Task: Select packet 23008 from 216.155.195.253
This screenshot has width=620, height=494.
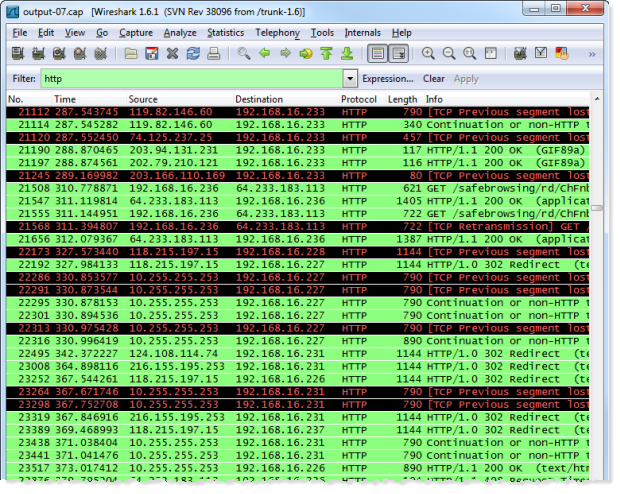Action: (x=298, y=366)
